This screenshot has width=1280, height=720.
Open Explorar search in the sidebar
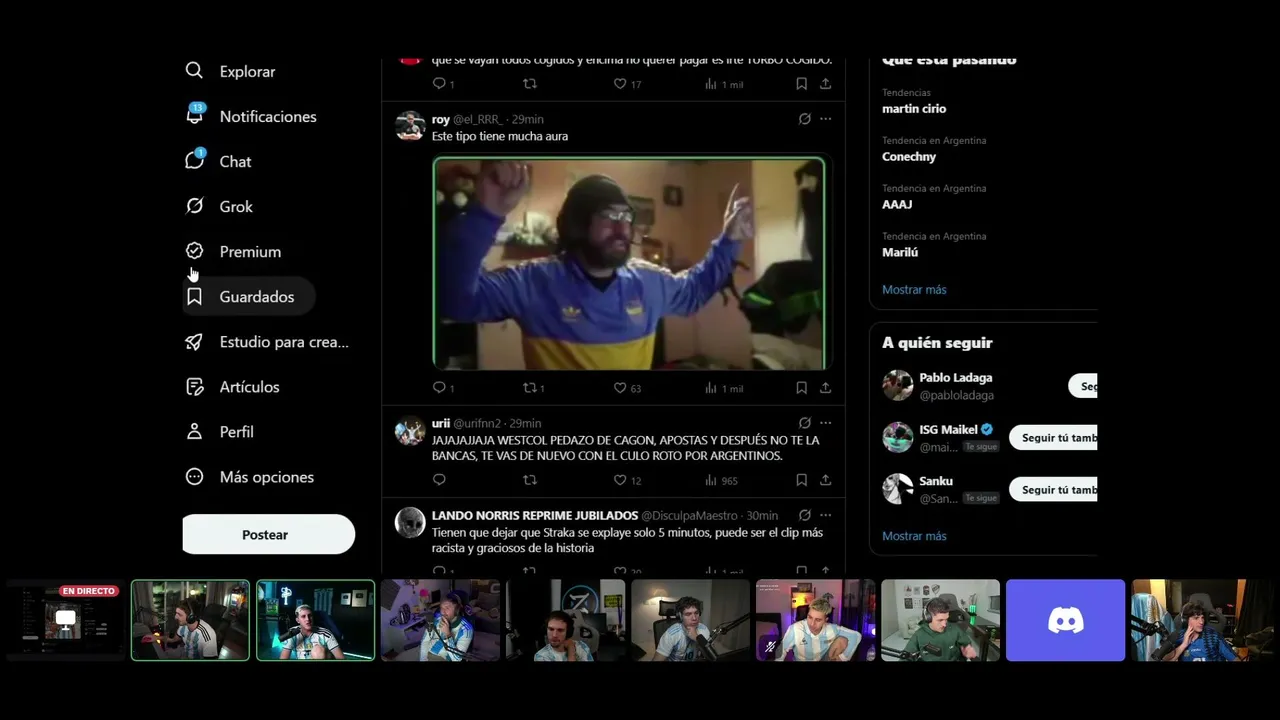point(194,71)
